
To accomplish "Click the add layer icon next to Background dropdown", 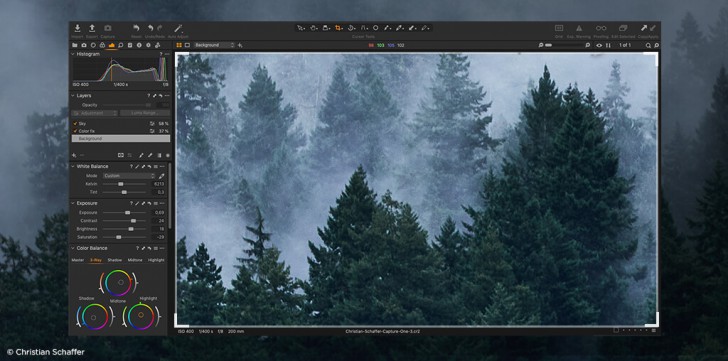I will tap(240, 45).
